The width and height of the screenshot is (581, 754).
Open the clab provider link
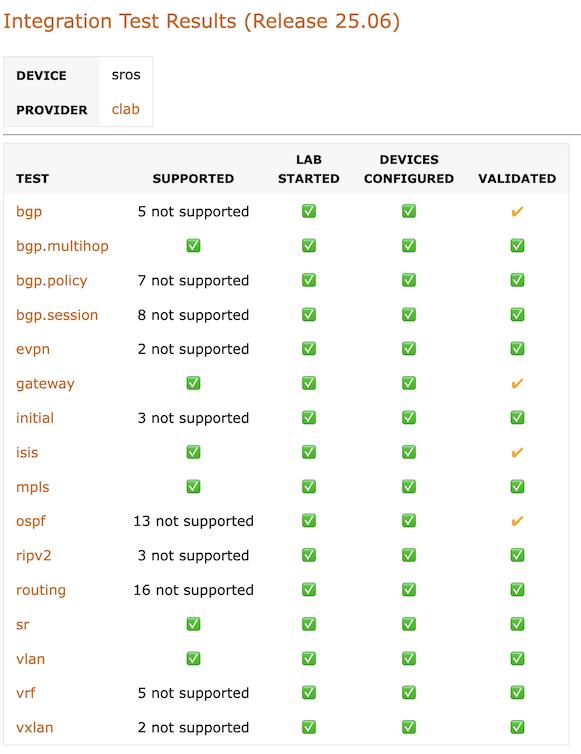[x=126, y=109]
